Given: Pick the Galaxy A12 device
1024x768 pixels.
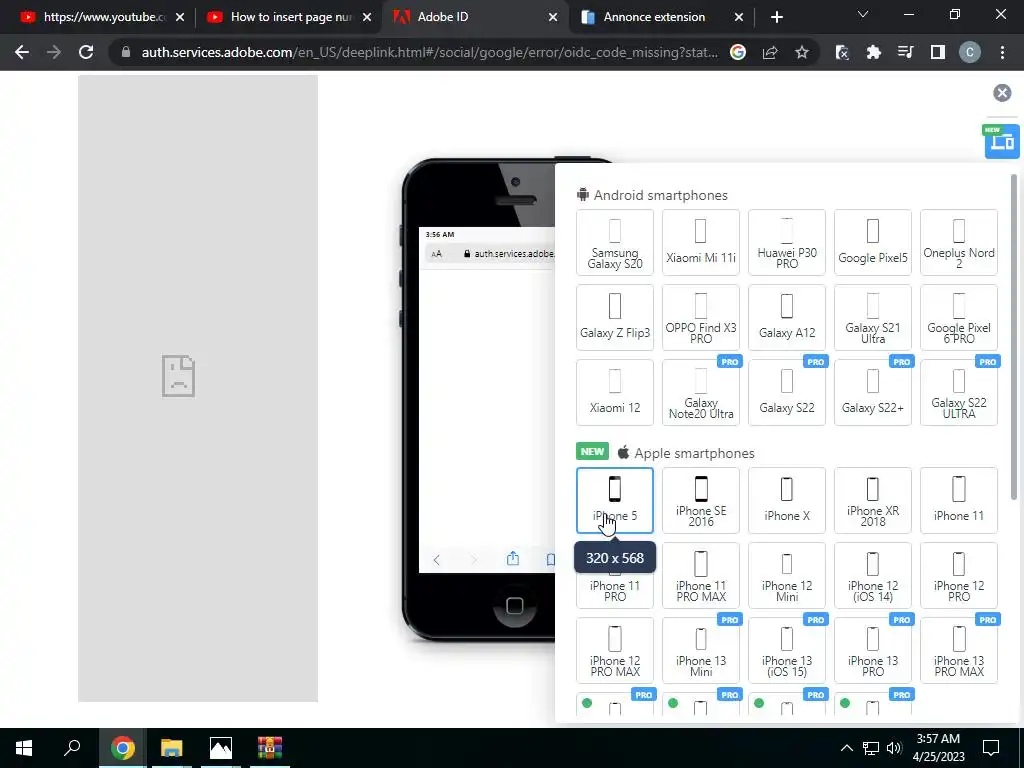Looking at the screenshot, I should tap(787, 318).
